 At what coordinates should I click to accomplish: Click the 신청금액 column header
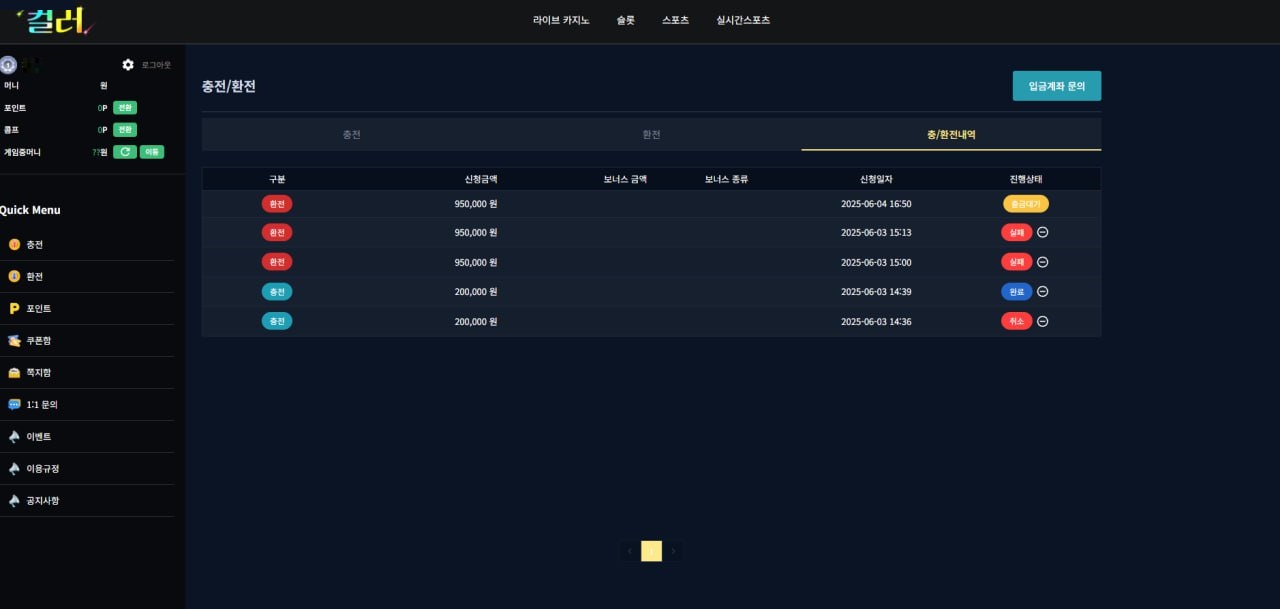coord(481,179)
